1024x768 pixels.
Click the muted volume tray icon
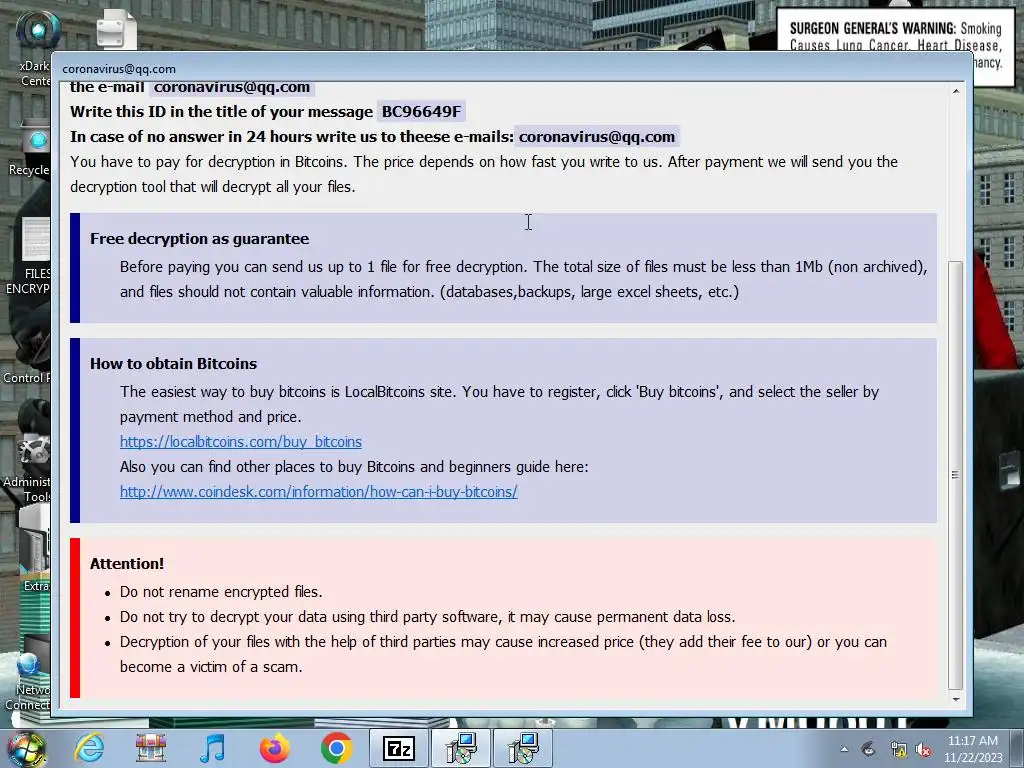pyautogui.click(x=923, y=750)
